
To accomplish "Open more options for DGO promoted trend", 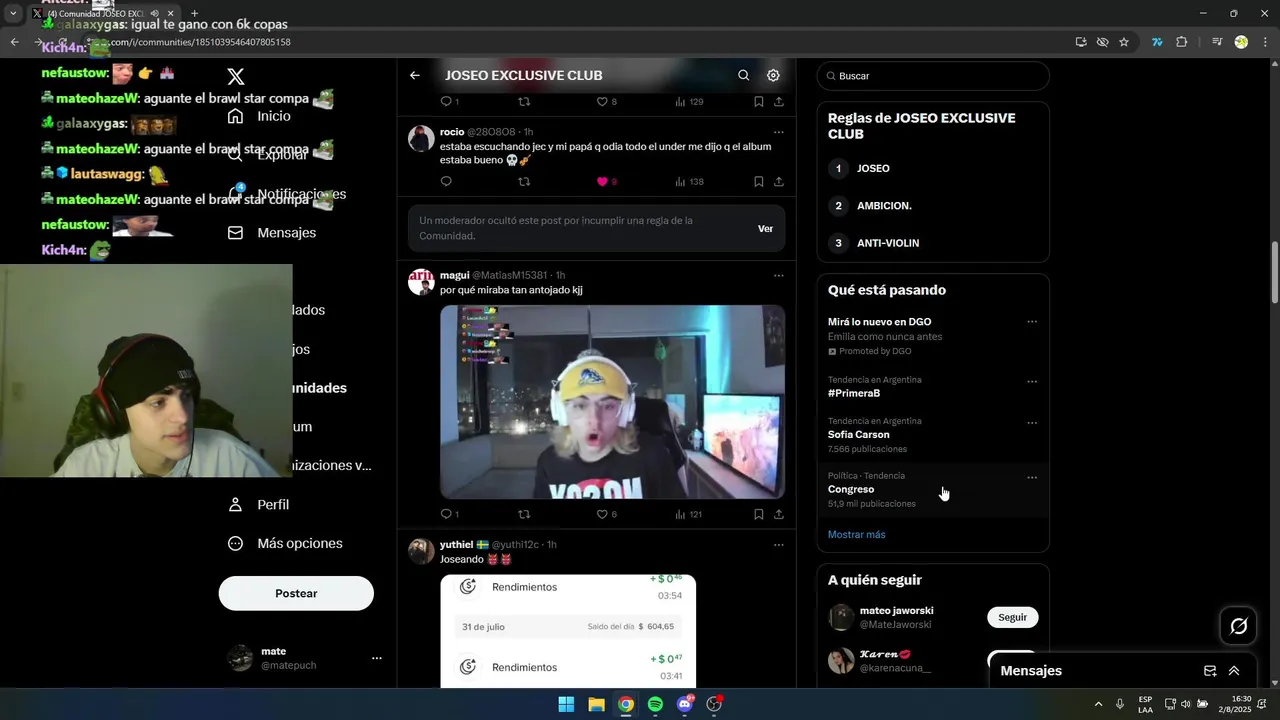I will [x=1032, y=322].
